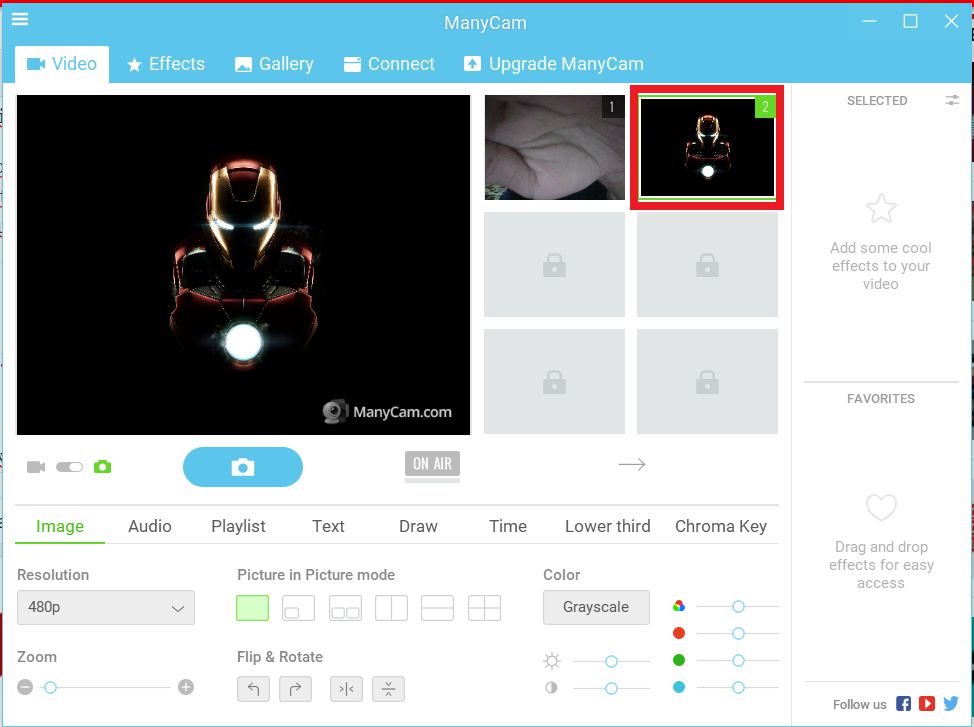Click the Grayscale button
Screen dimensions: 974x727
(596, 607)
